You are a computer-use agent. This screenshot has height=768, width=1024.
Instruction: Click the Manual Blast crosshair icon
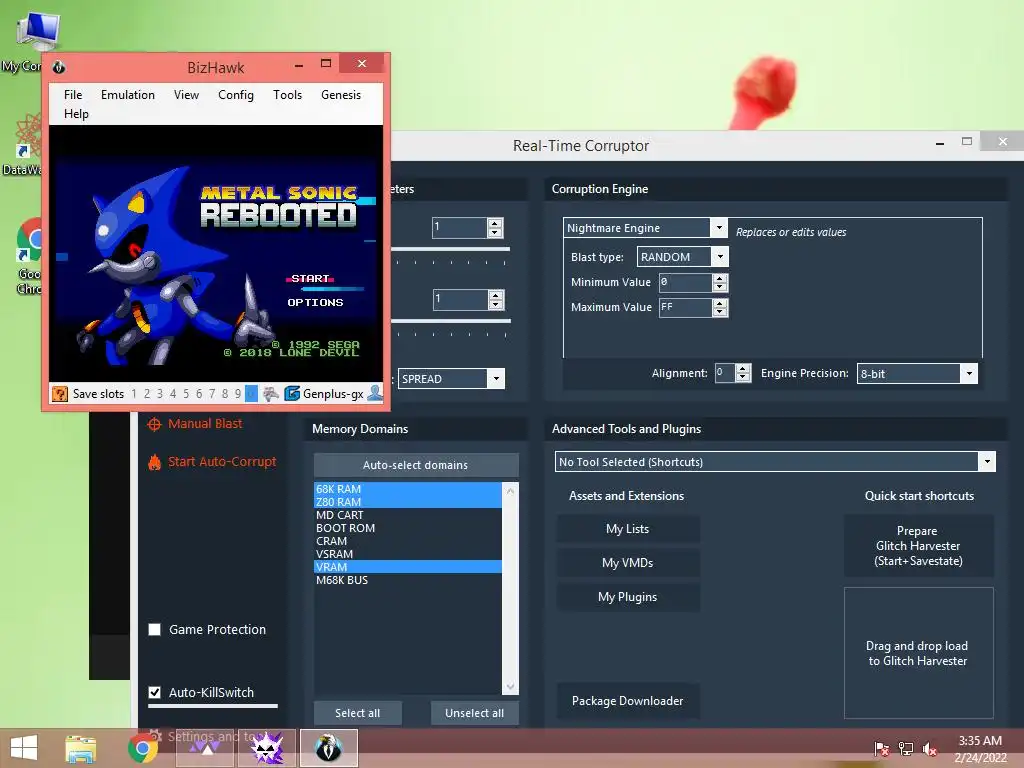(x=154, y=424)
